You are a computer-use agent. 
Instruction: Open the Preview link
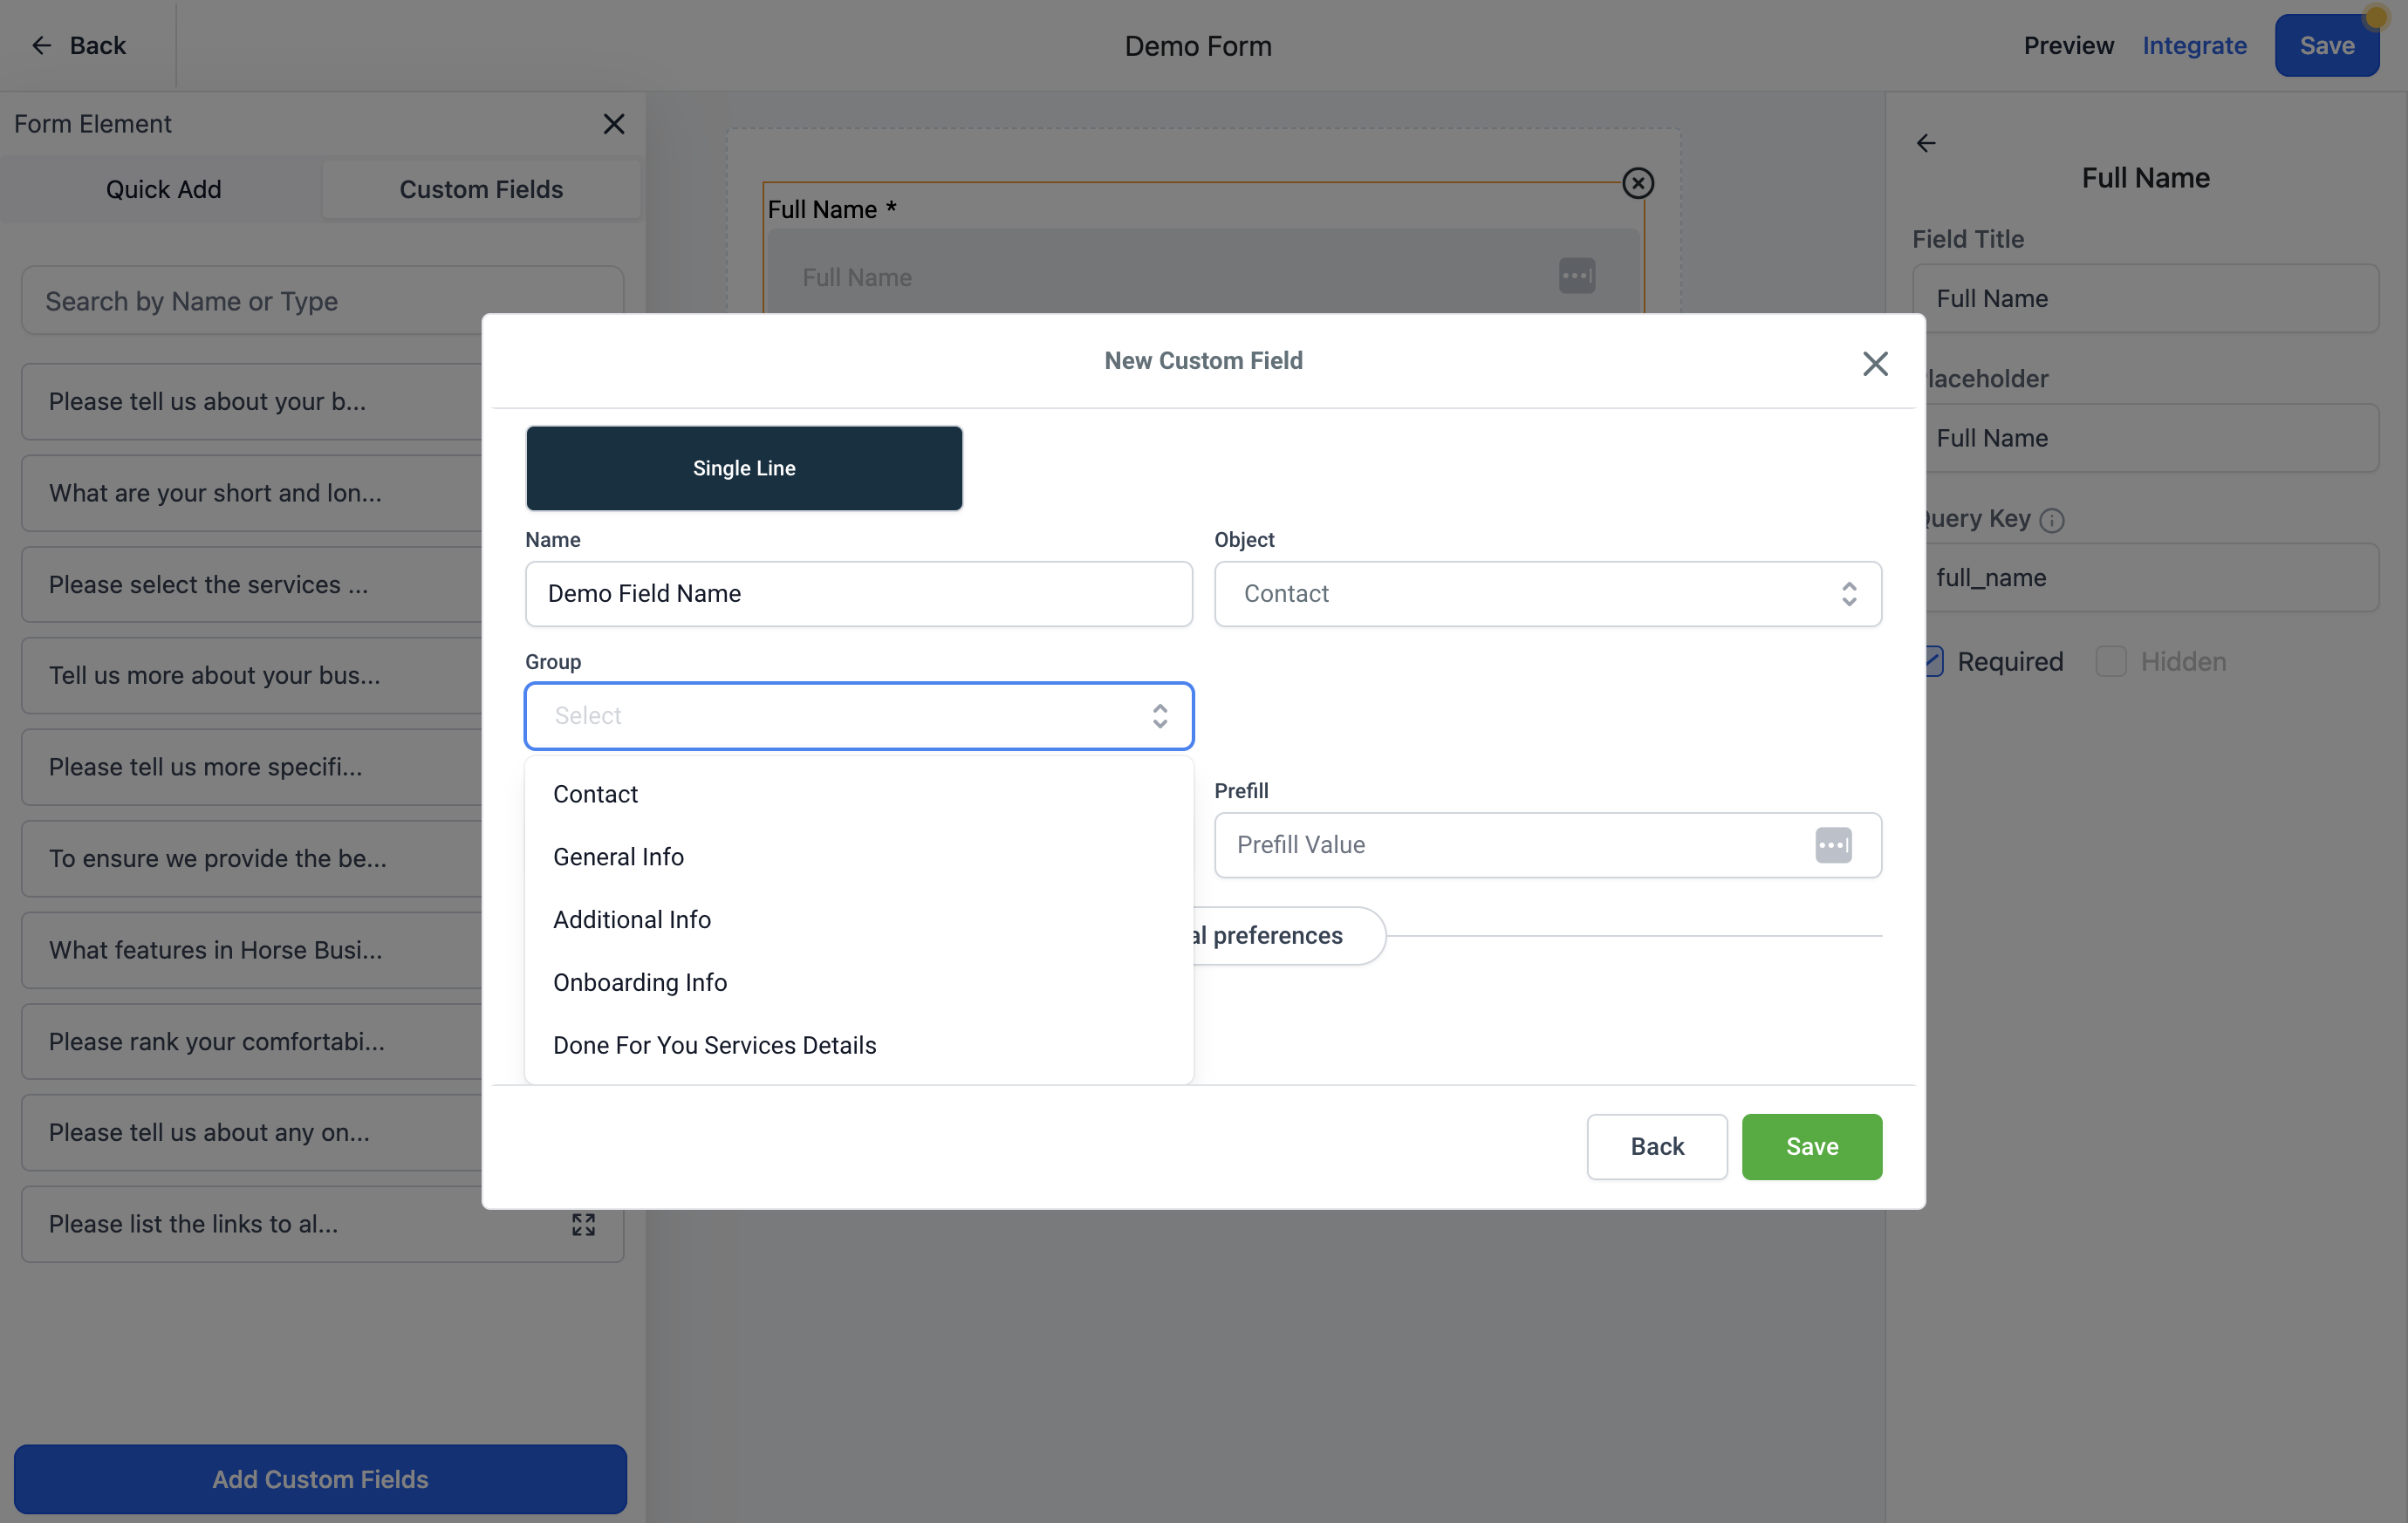[2068, 45]
